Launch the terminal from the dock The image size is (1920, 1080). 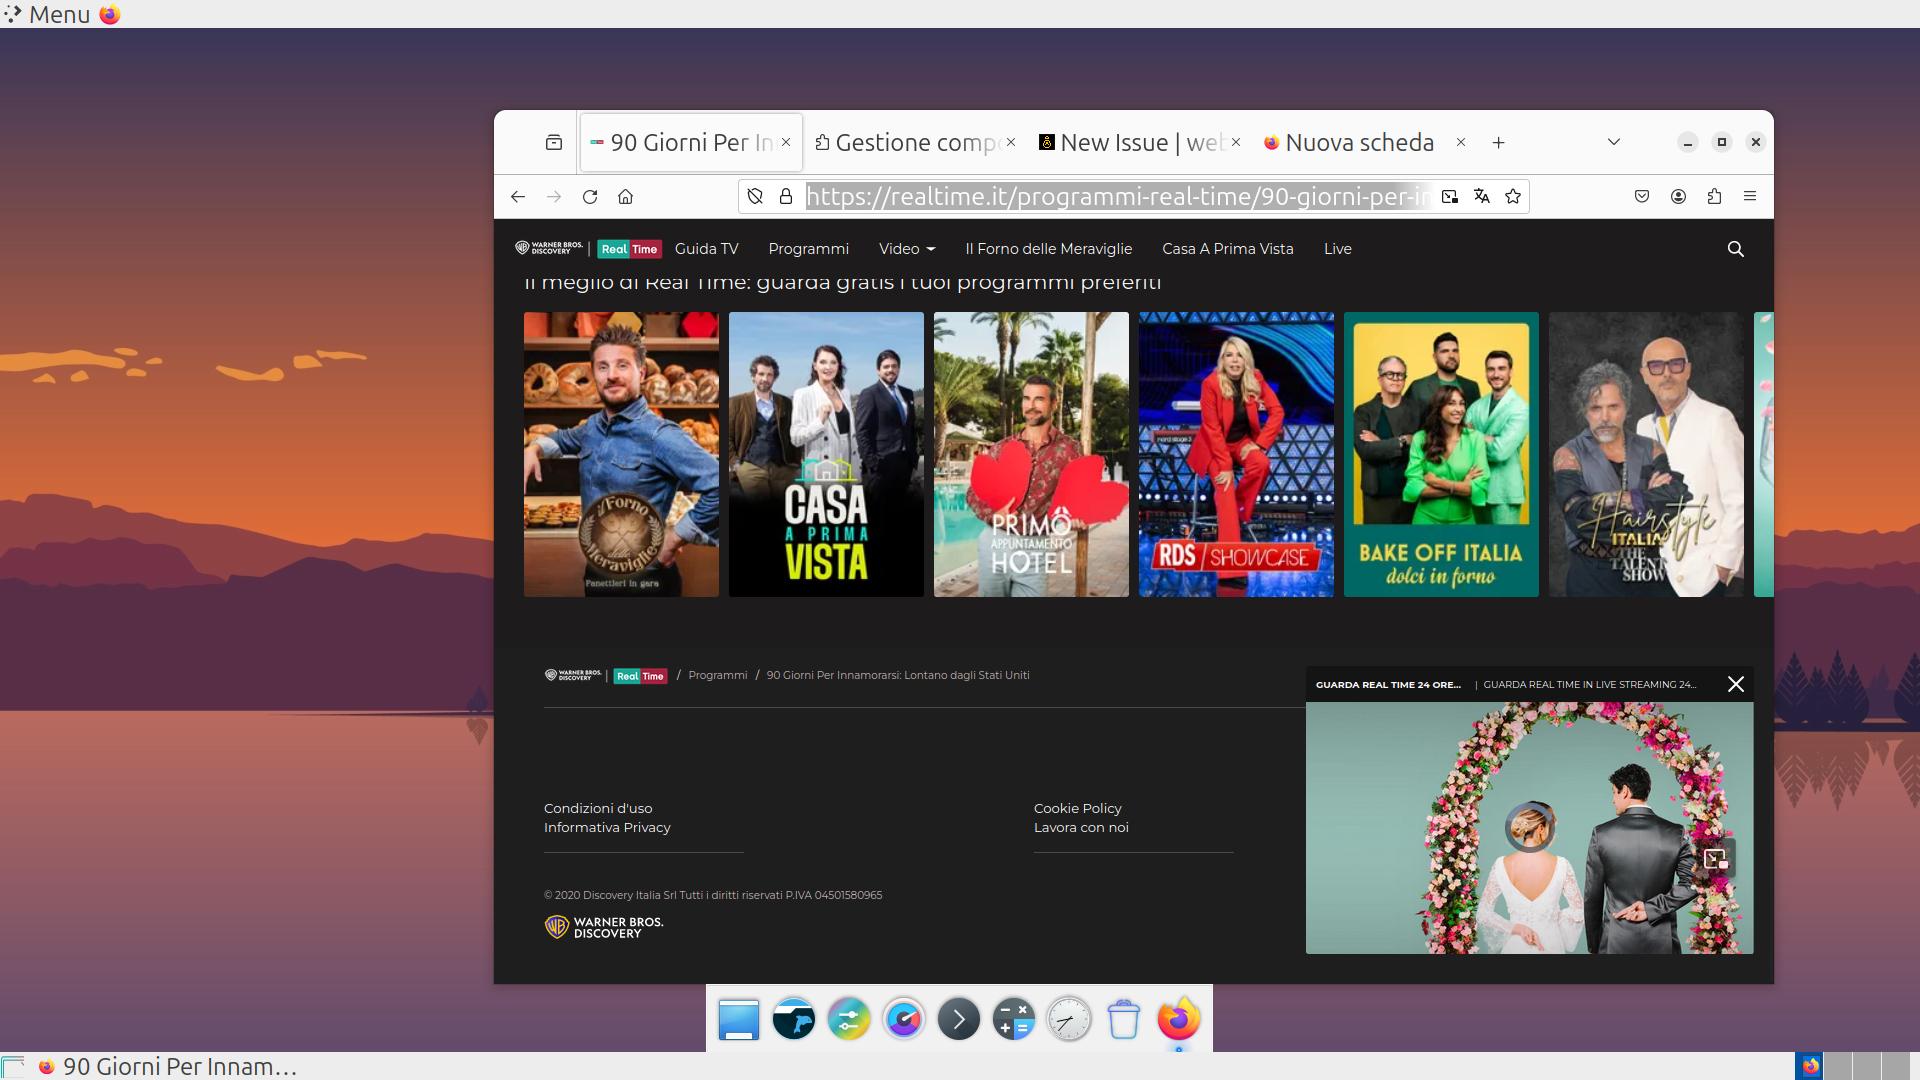click(958, 1020)
